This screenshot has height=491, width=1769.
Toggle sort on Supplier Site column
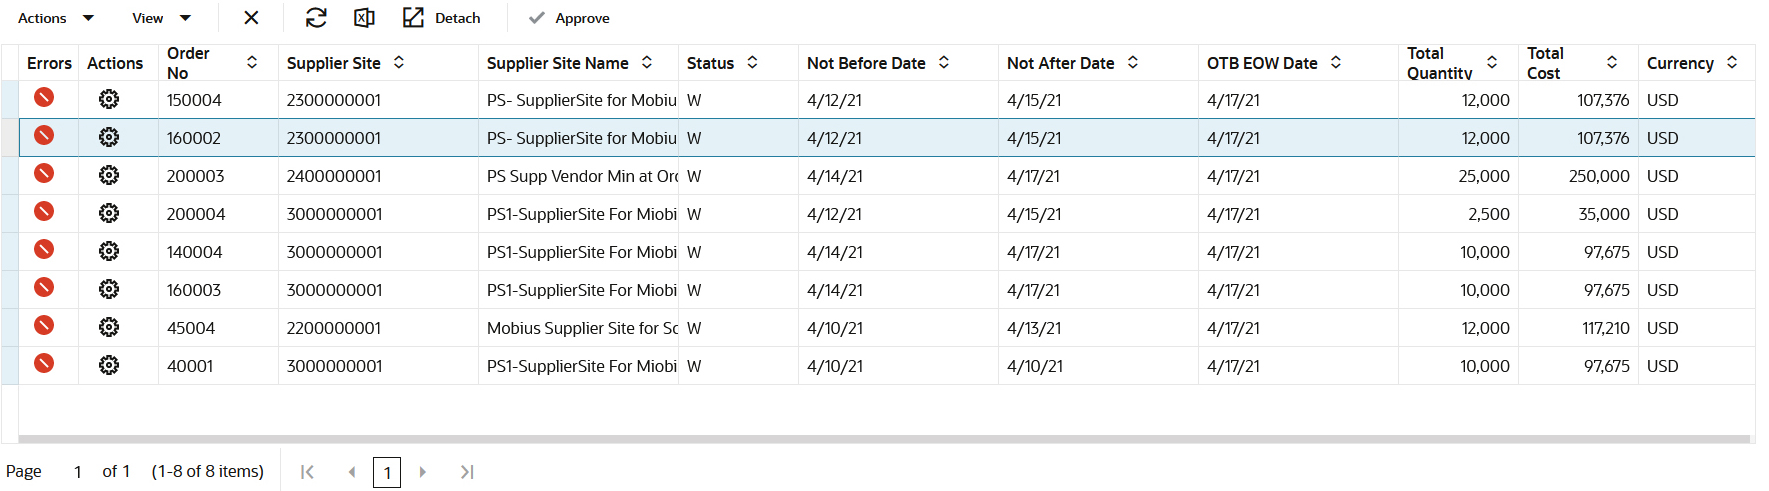coord(399,62)
